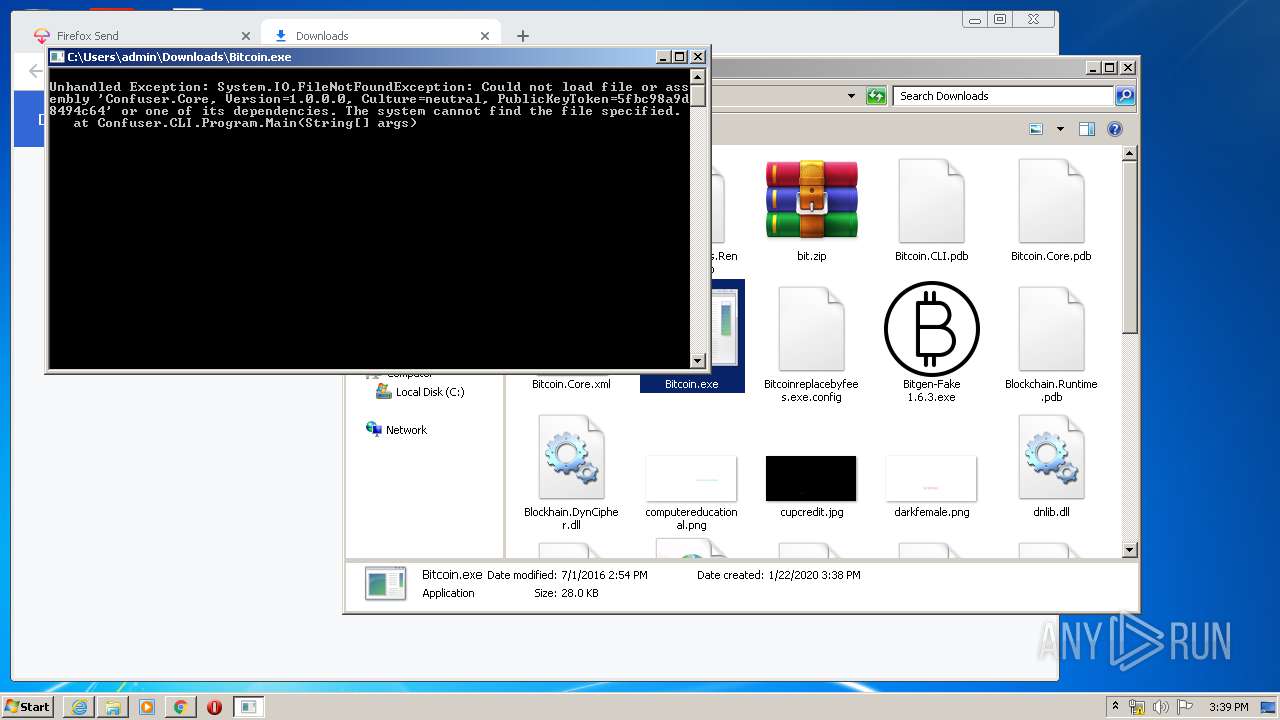Select the Blockchain.Runtime.pdb file icon
The height and width of the screenshot is (720, 1280).
click(x=1051, y=329)
